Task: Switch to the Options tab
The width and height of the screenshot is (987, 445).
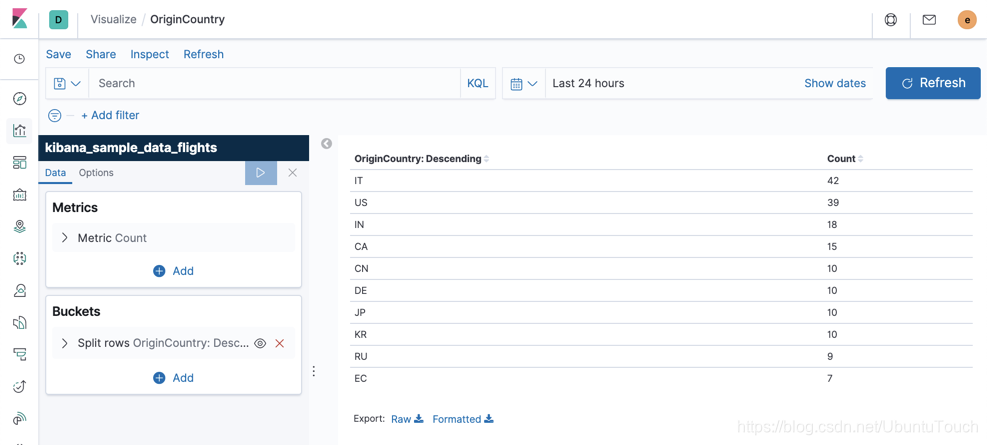Action: pyautogui.click(x=96, y=172)
